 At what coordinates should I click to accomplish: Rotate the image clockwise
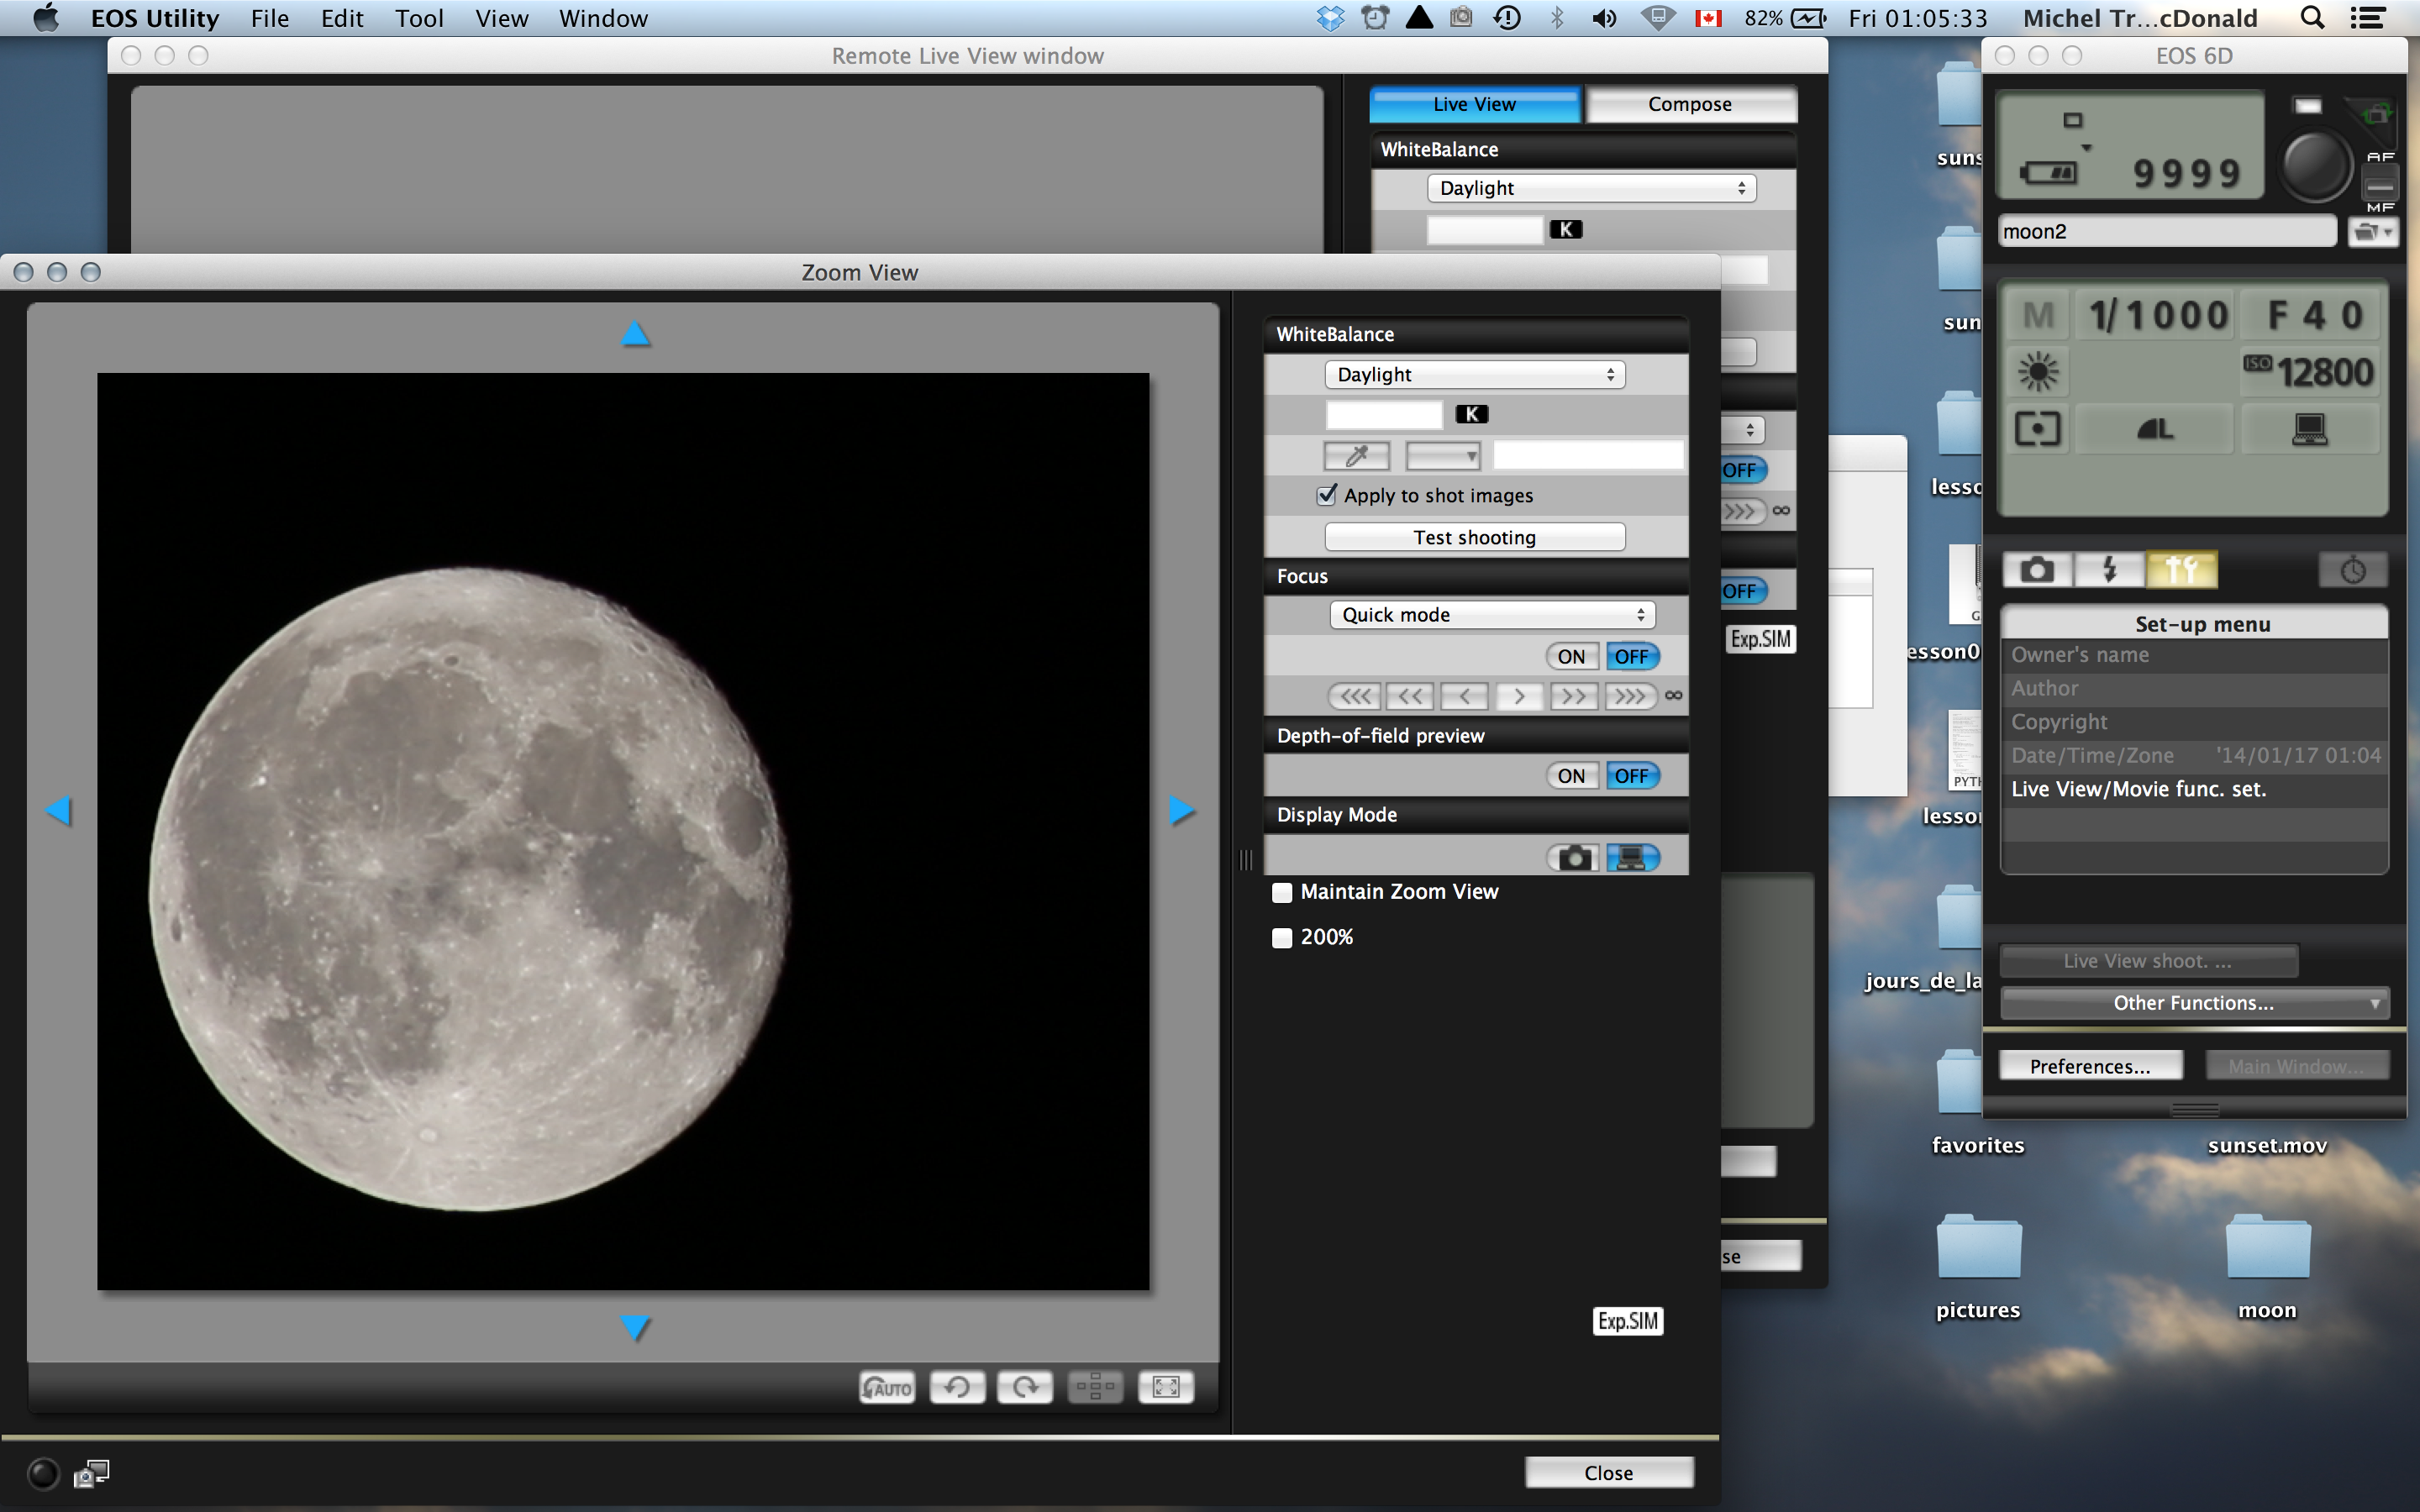[1025, 1387]
